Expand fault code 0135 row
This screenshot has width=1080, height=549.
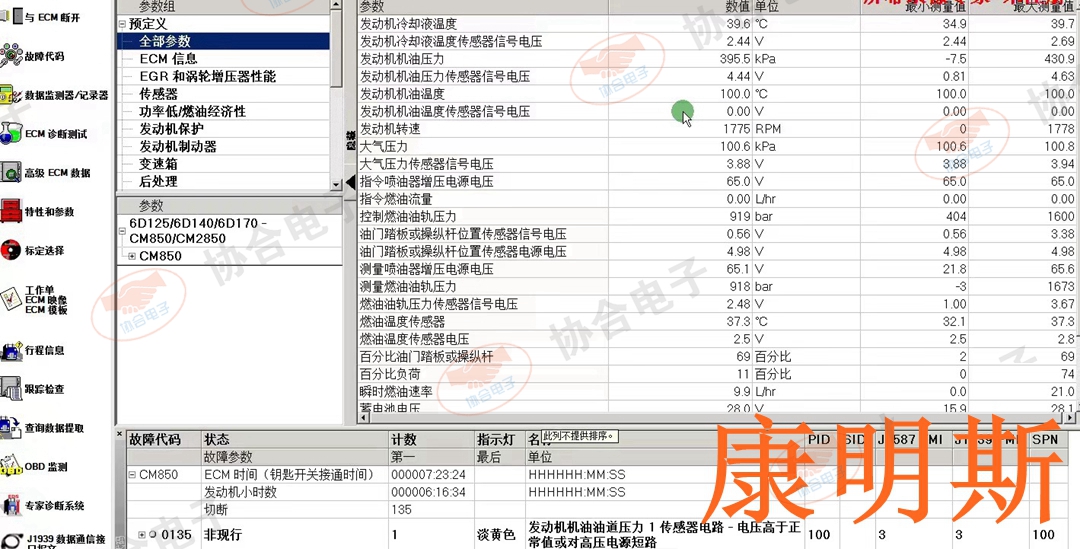point(142,535)
